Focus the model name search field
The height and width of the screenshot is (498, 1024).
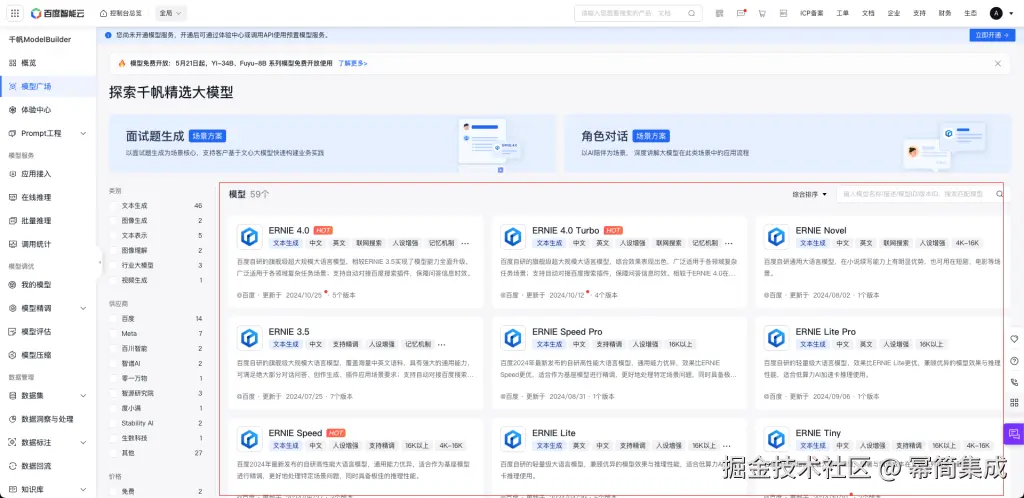tap(921, 194)
